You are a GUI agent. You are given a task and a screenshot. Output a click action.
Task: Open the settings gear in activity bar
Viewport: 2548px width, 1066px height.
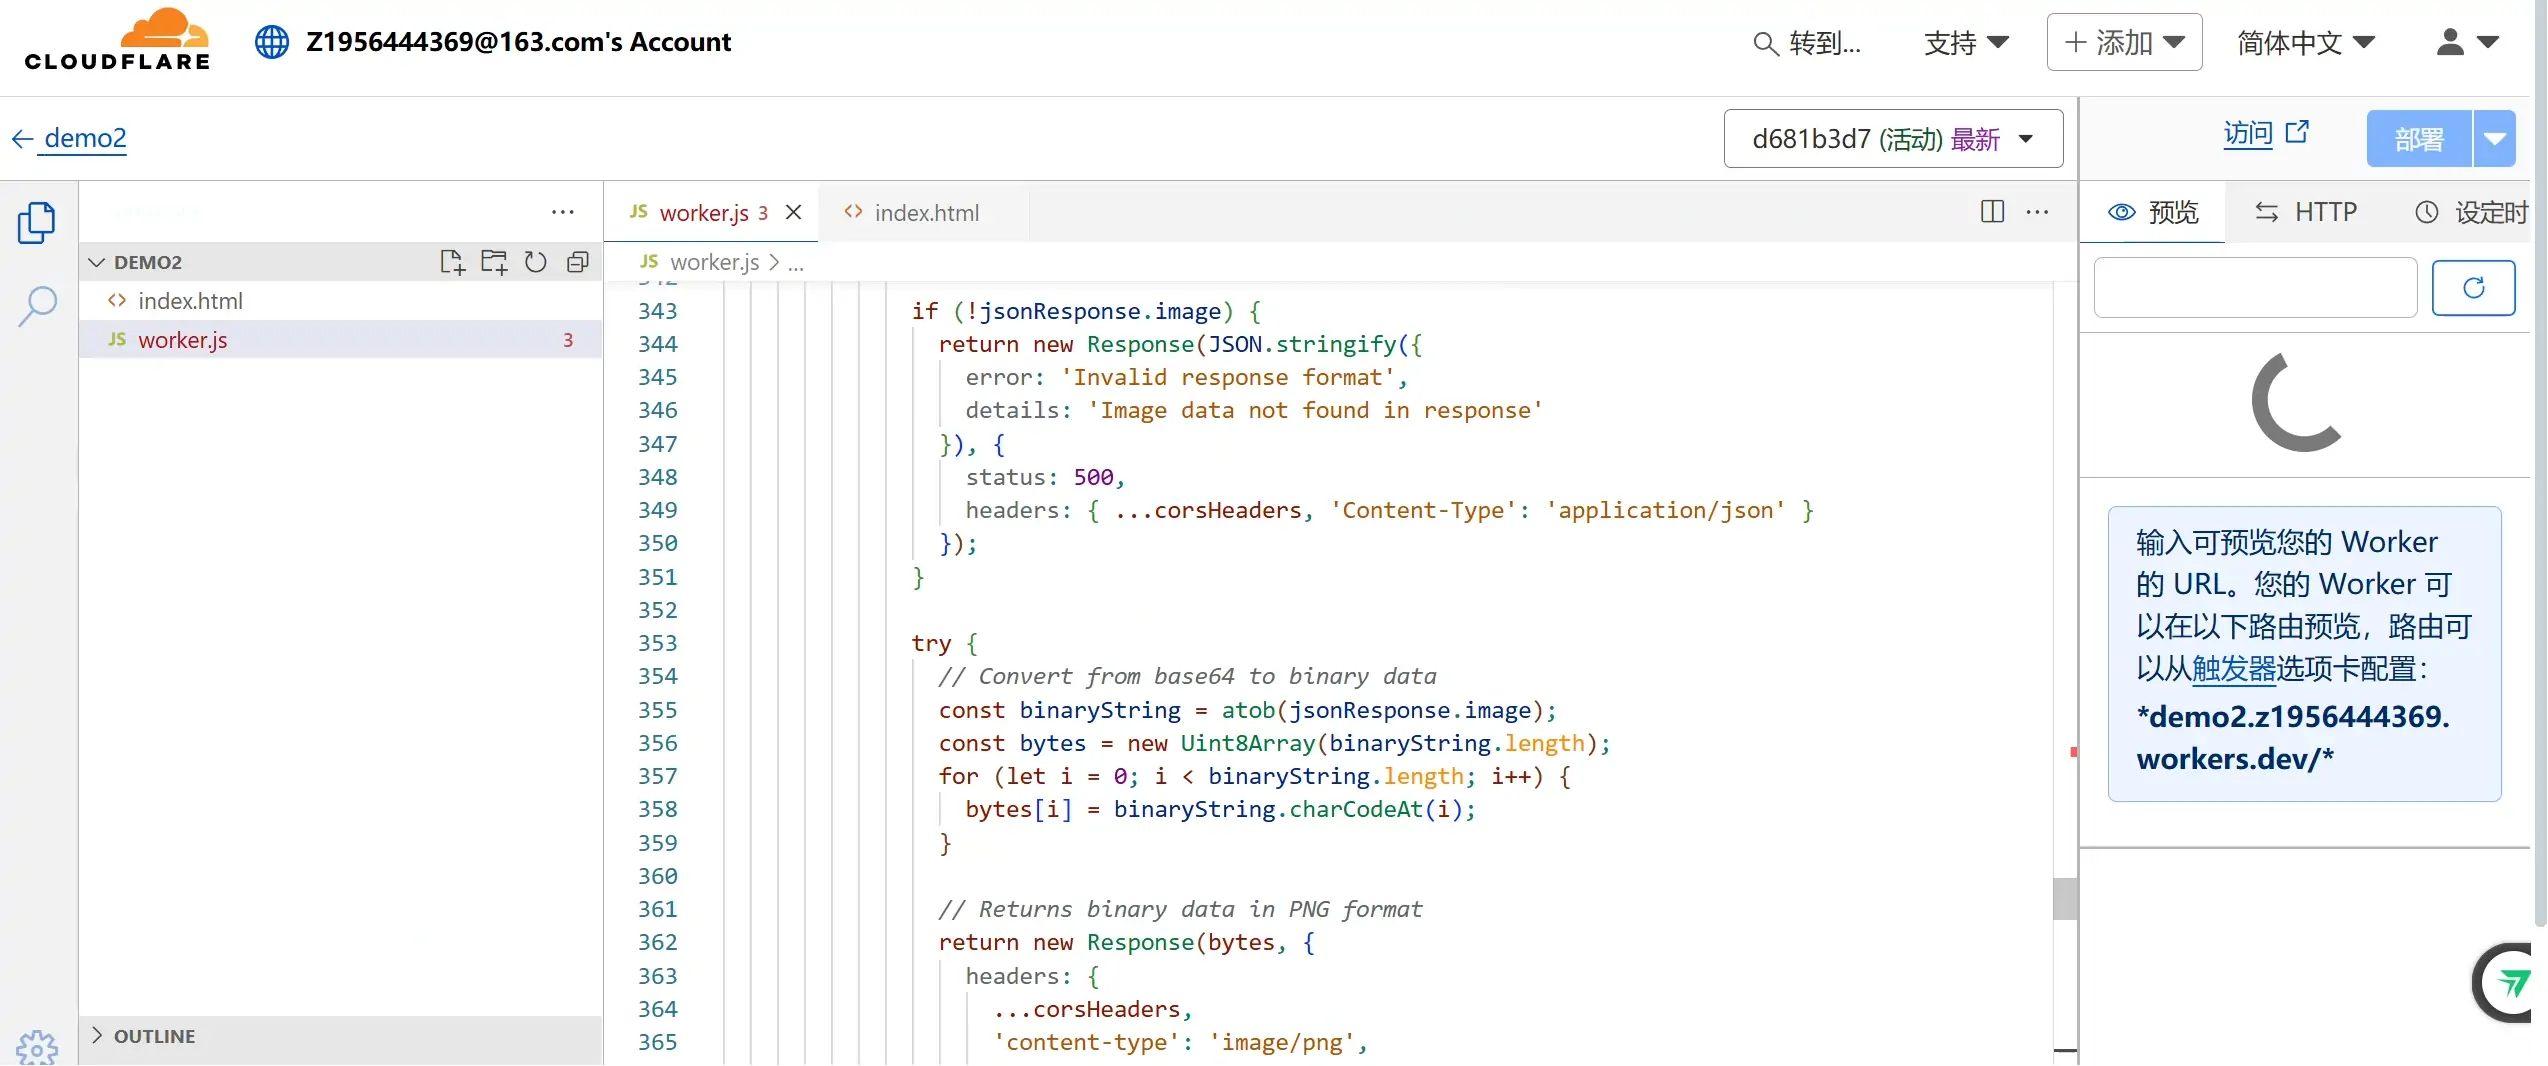(x=37, y=1047)
